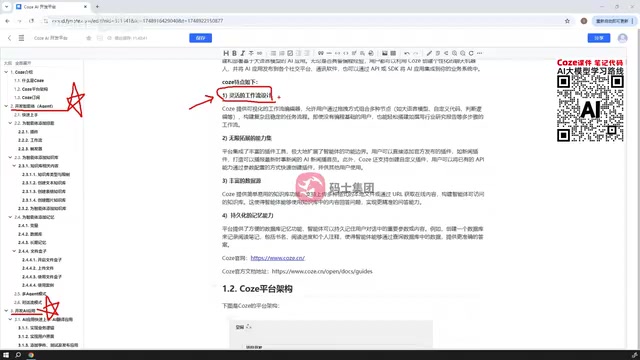Open the user avatar menu
This screenshot has height=360, width=640.
coord(622,38)
